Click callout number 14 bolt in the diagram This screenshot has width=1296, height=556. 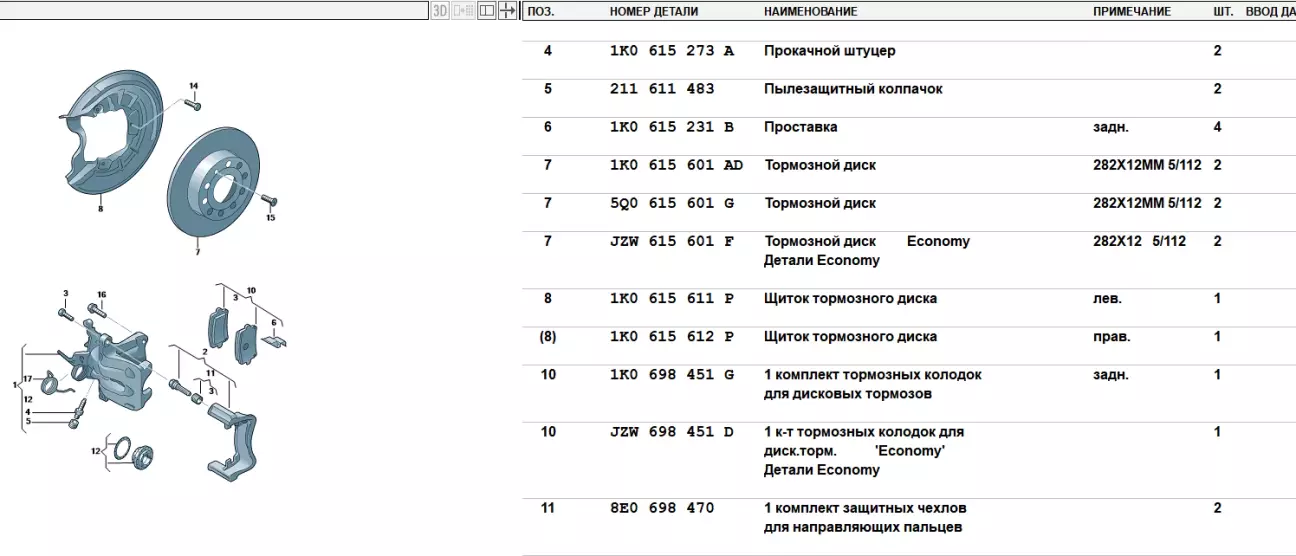pos(193,104)
